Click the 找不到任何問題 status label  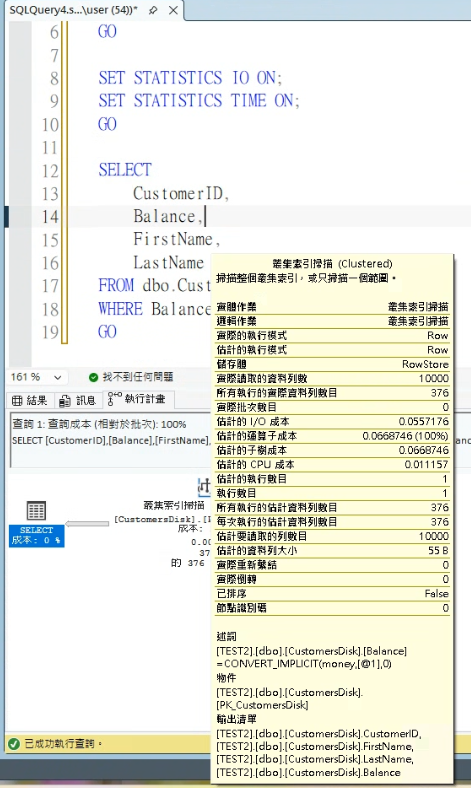[138, 377]
